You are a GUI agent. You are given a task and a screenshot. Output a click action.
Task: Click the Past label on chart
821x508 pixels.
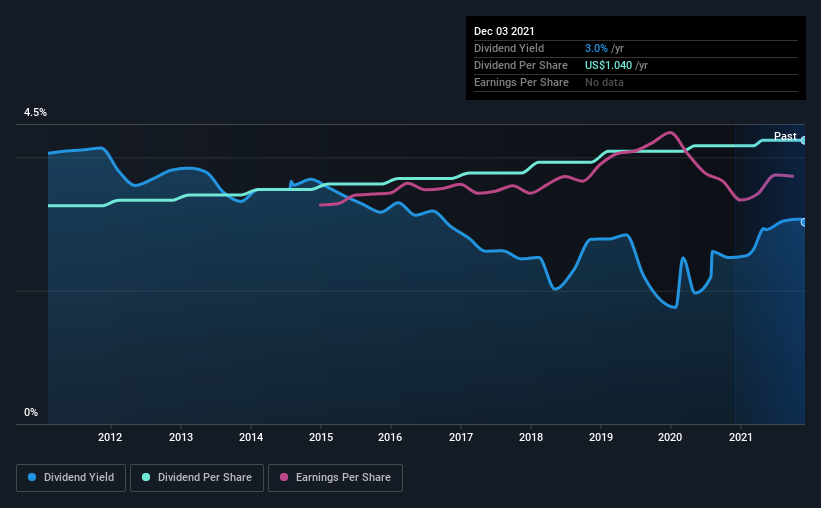[785, 136]
